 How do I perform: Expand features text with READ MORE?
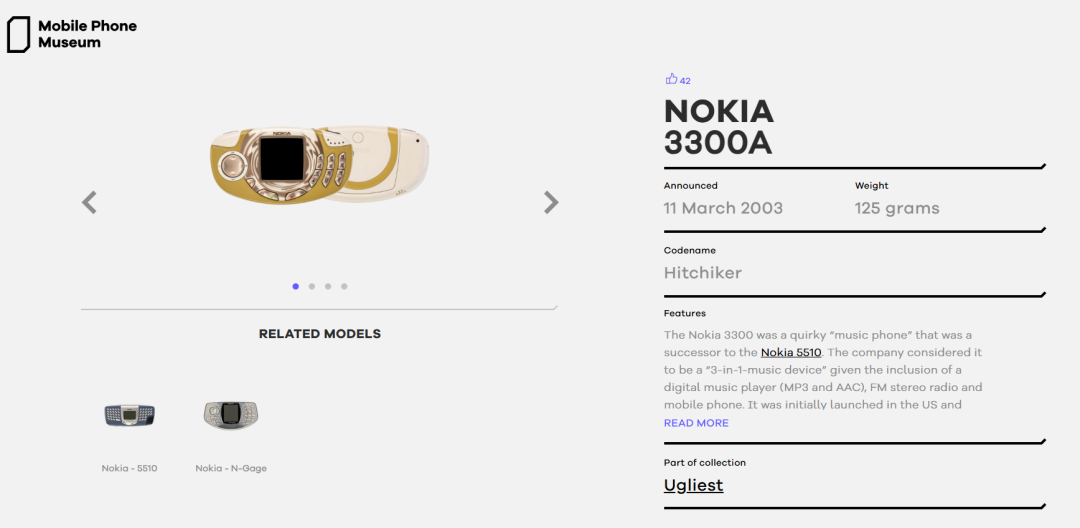pyautogui.click(x=696, y=423)
